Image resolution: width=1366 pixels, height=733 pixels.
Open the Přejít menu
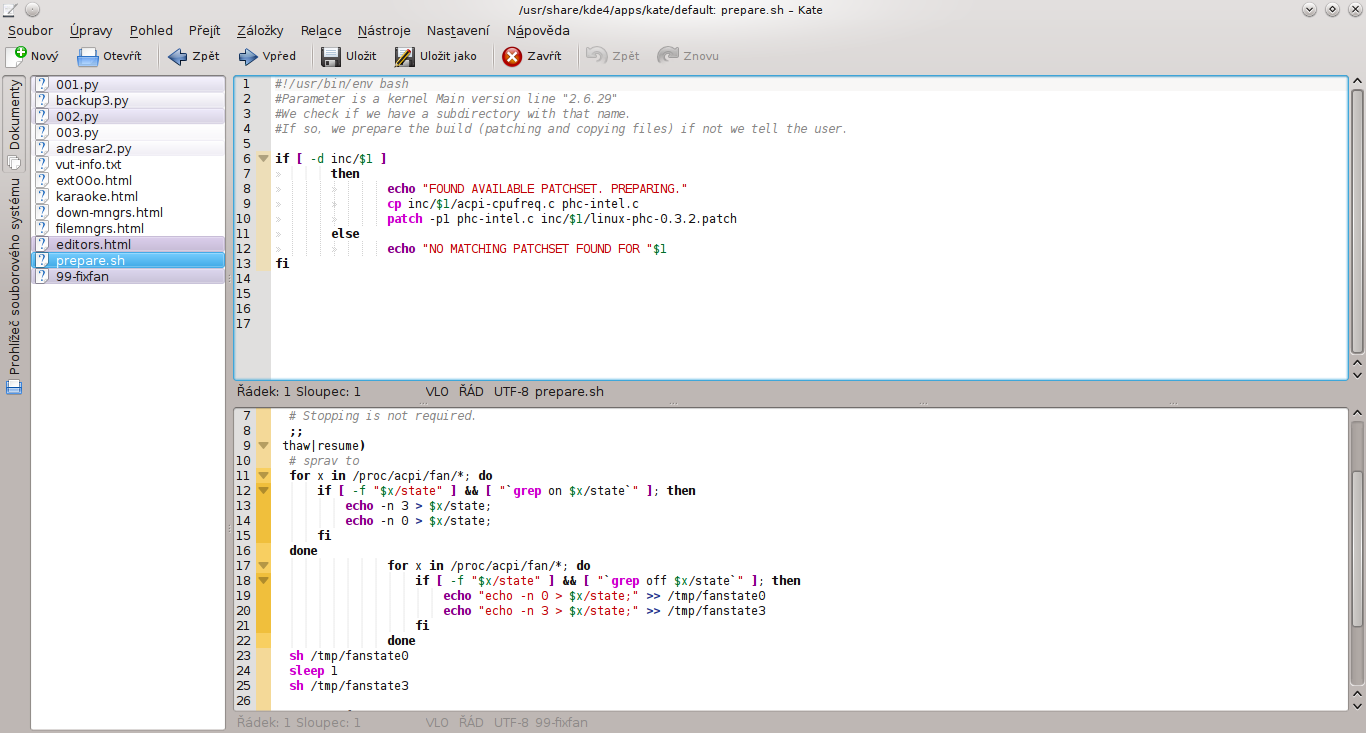tap(203, 30)
